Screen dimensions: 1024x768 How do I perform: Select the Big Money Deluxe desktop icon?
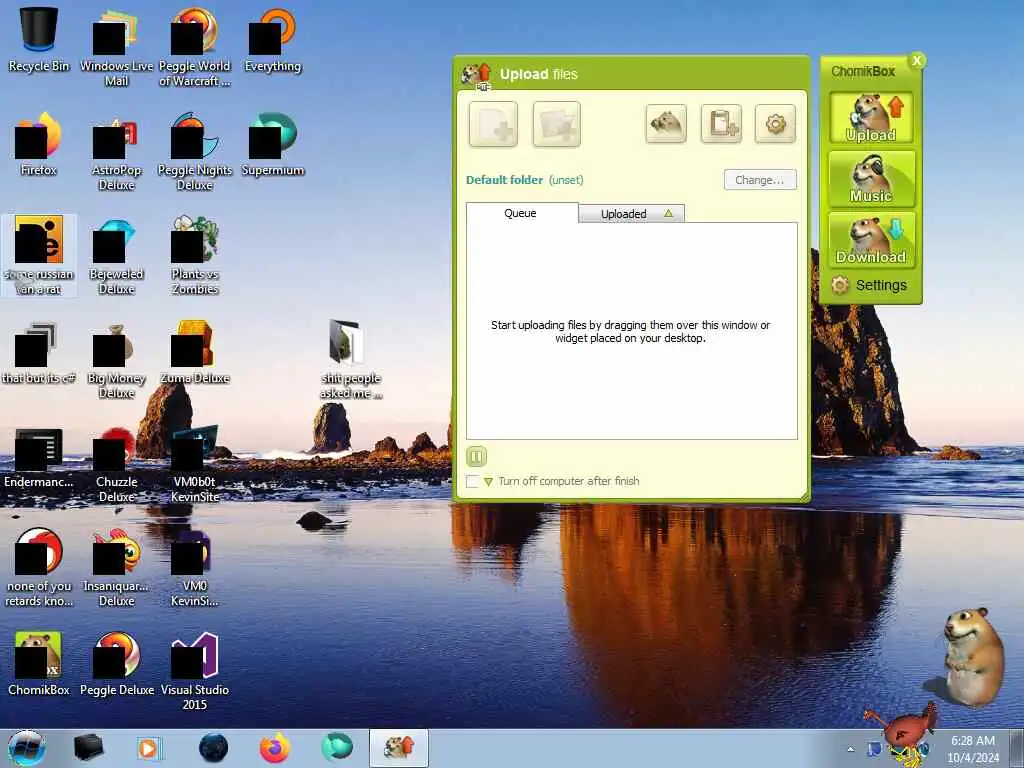tap(116, 359)
